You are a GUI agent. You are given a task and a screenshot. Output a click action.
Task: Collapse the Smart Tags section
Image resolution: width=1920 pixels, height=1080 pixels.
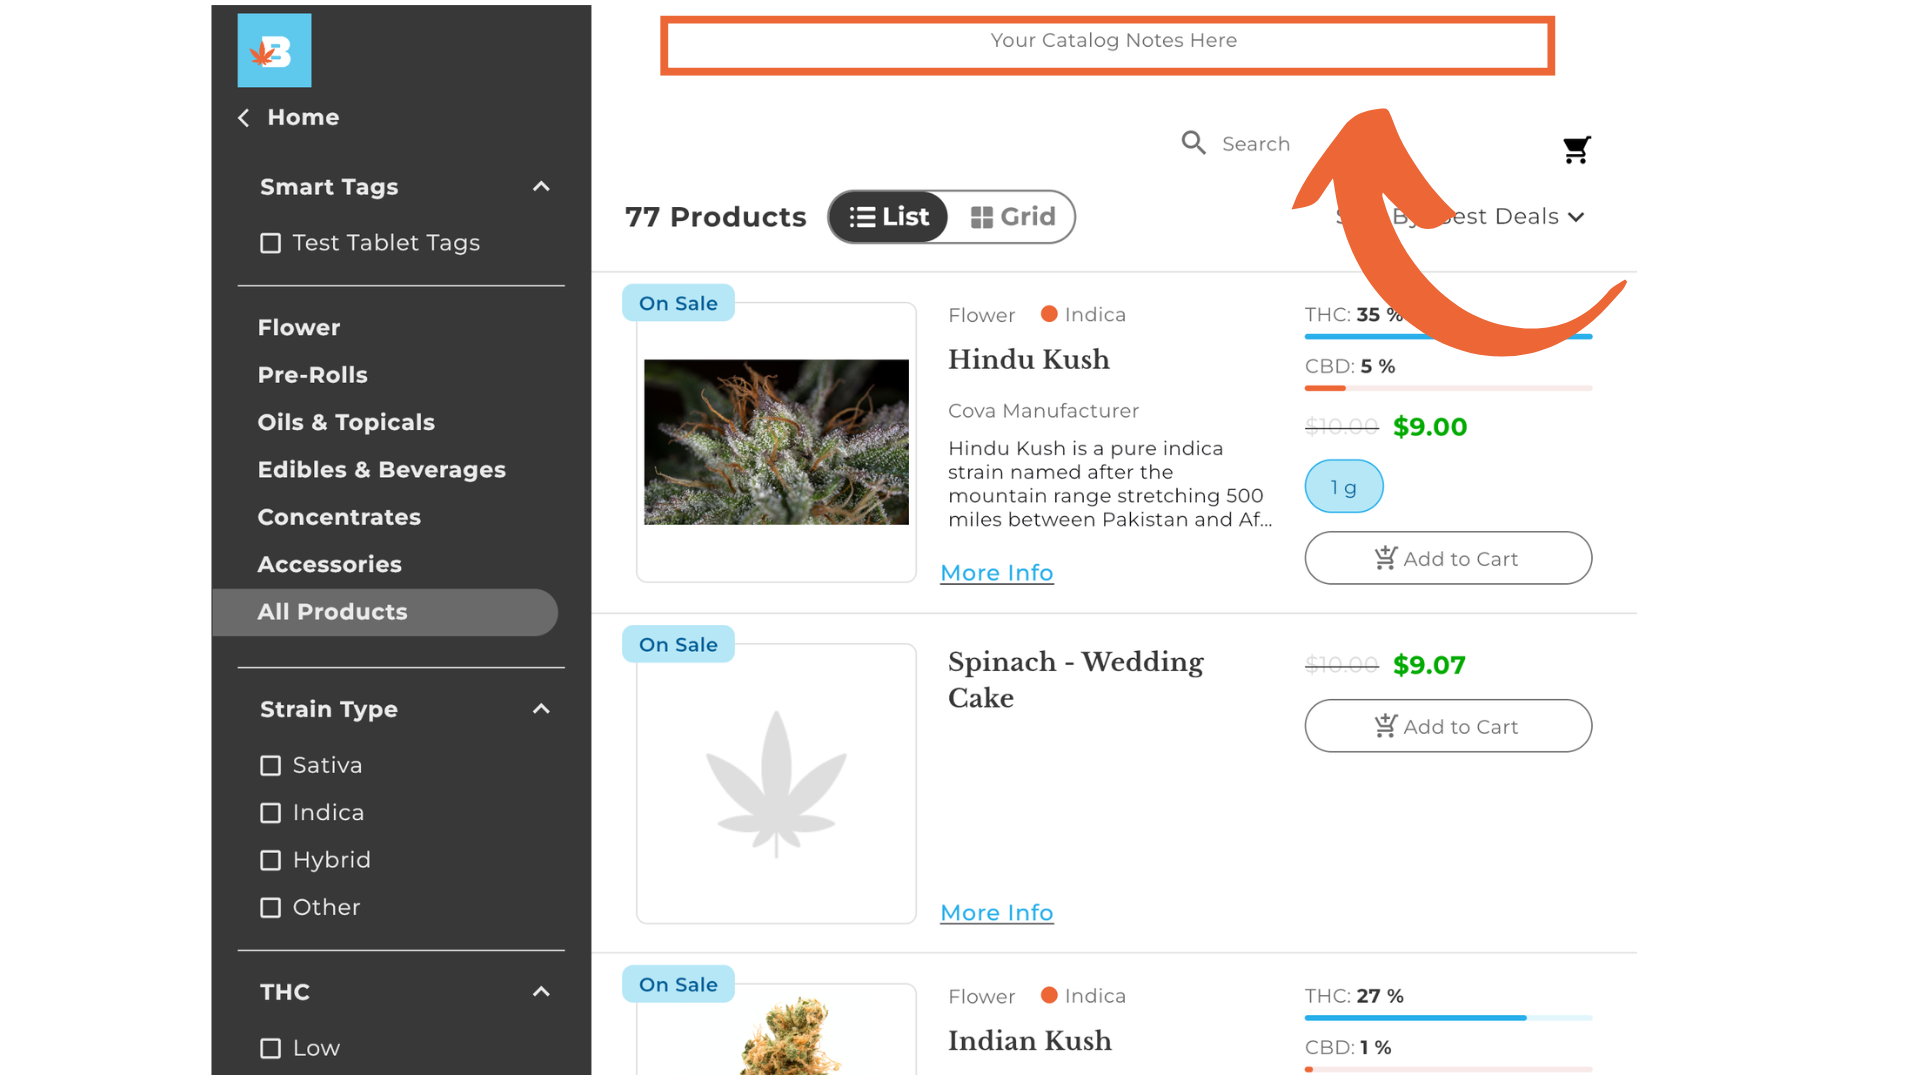[541, 187]
